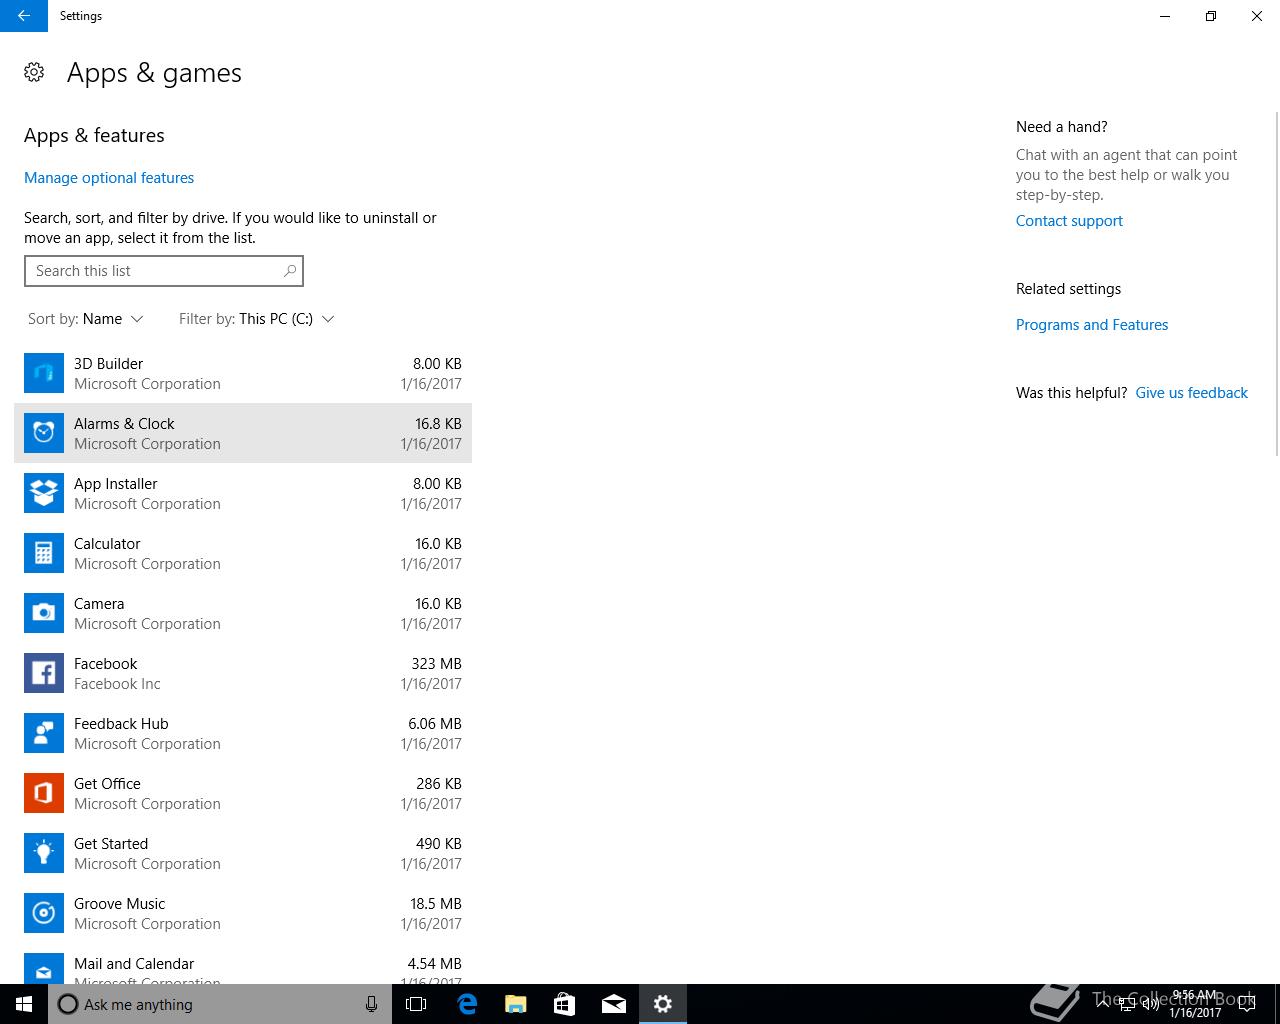Click the Cortana microphone icon

[x=371, y=1004]
